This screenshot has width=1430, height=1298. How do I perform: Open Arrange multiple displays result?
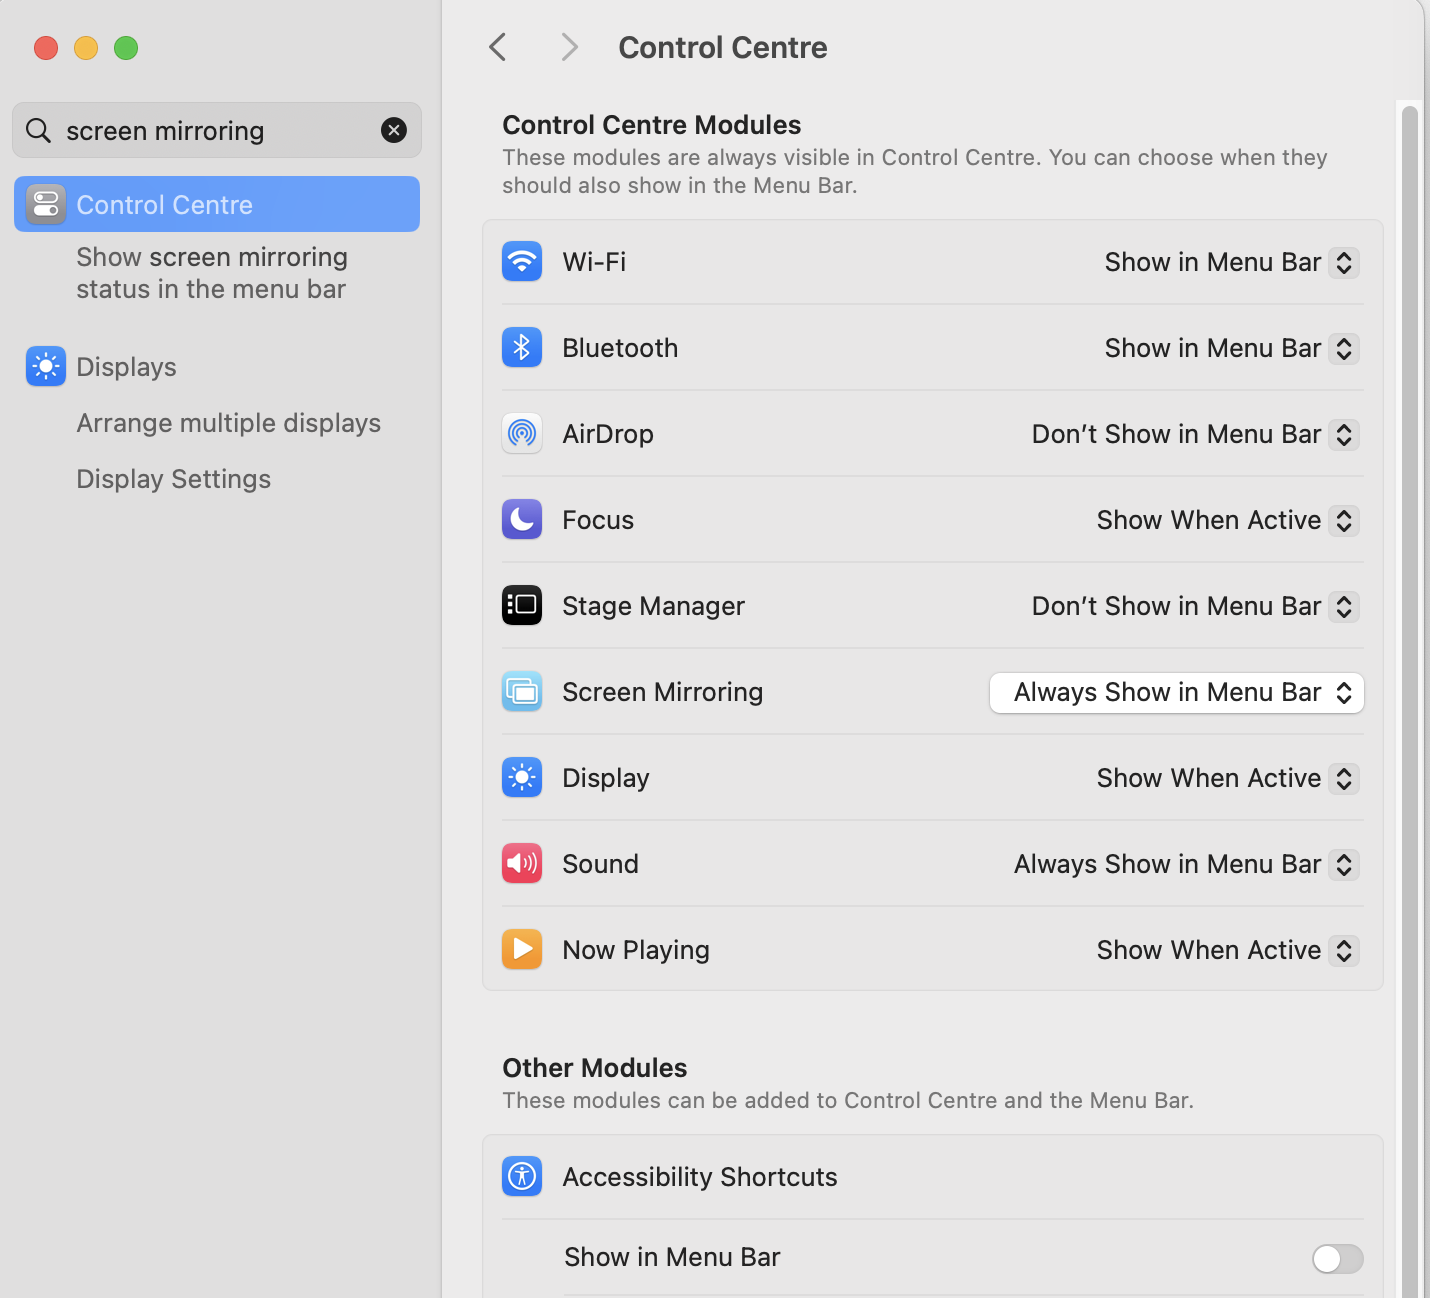(x=229, y=423)
